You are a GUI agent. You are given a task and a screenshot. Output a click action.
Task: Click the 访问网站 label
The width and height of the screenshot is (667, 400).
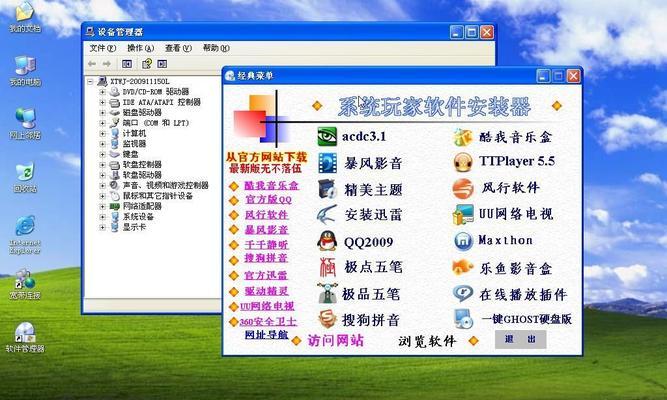pos(336,340)
